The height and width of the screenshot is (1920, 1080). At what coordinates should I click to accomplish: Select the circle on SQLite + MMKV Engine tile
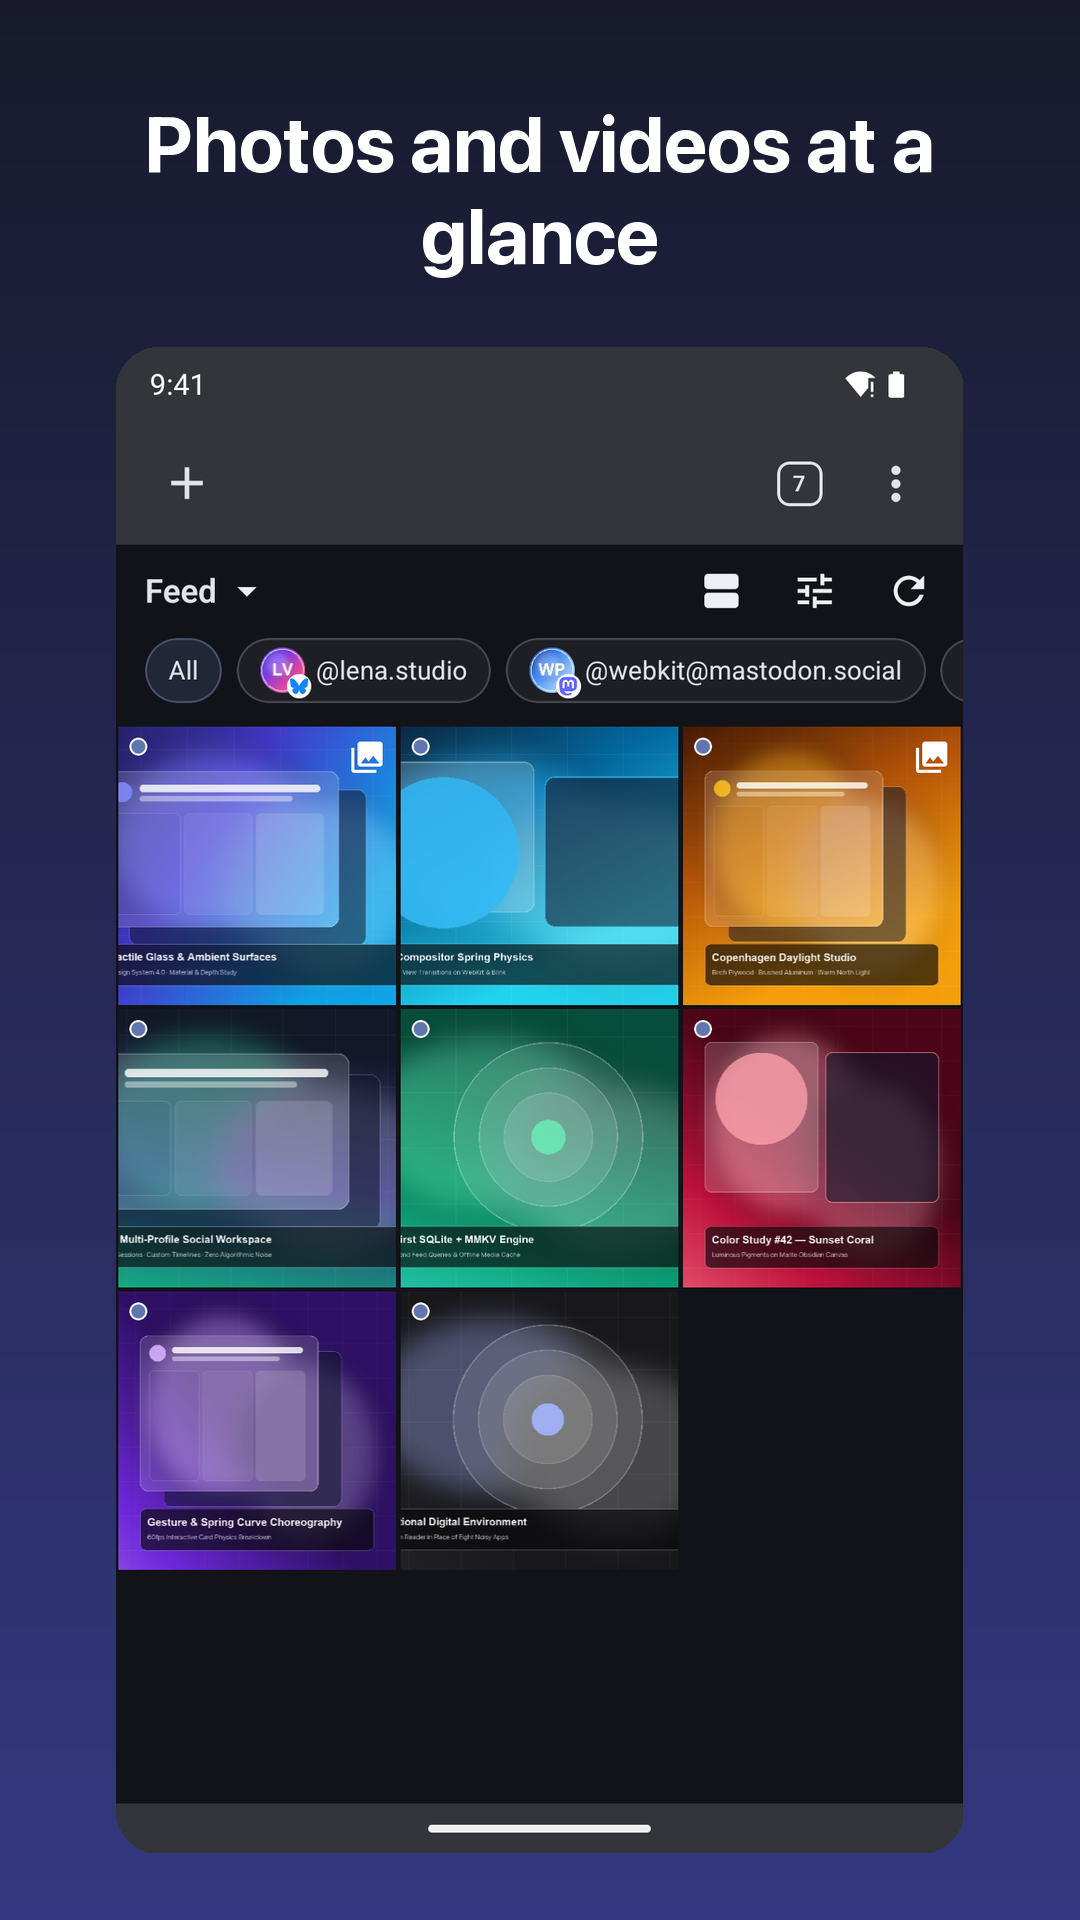(421, 1029)
